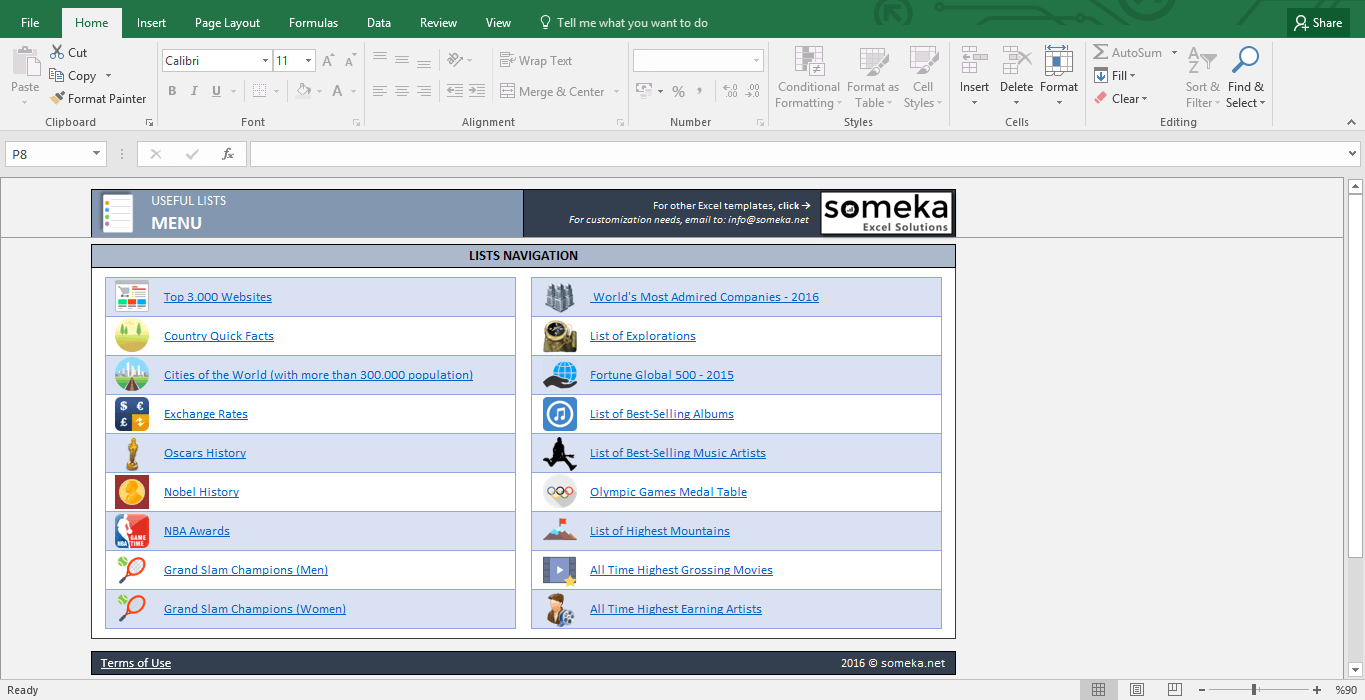The height and width of the screenshot is (700, 1365).
Task: Click the Clear eraser icon
Action: [x=1101, y=98]
